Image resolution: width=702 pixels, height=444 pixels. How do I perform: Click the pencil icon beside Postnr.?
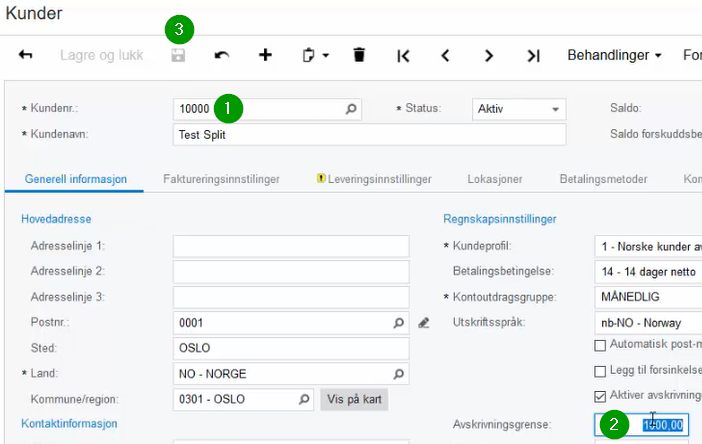pos(424,323)
